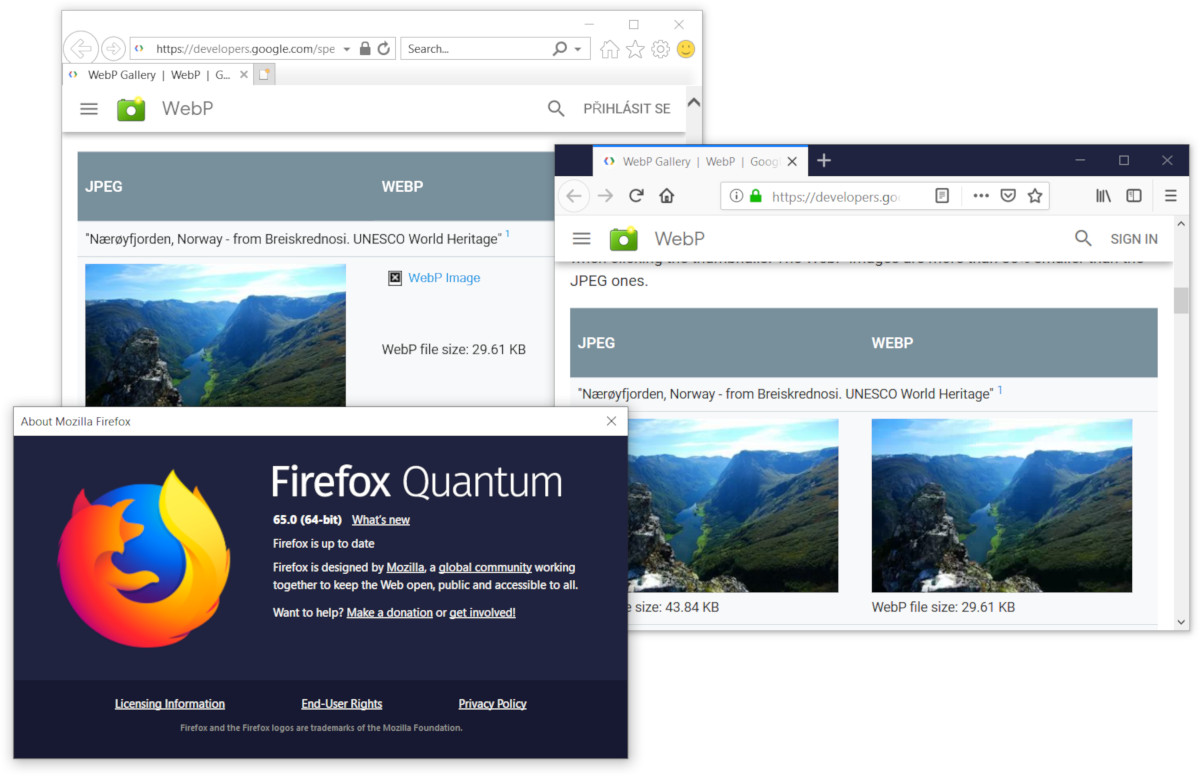Image resolution: width=1200 pixels, height=776 pixels.
Task: Click the smiley feedback icon in Internet Explorer
Action: point(686,48)
